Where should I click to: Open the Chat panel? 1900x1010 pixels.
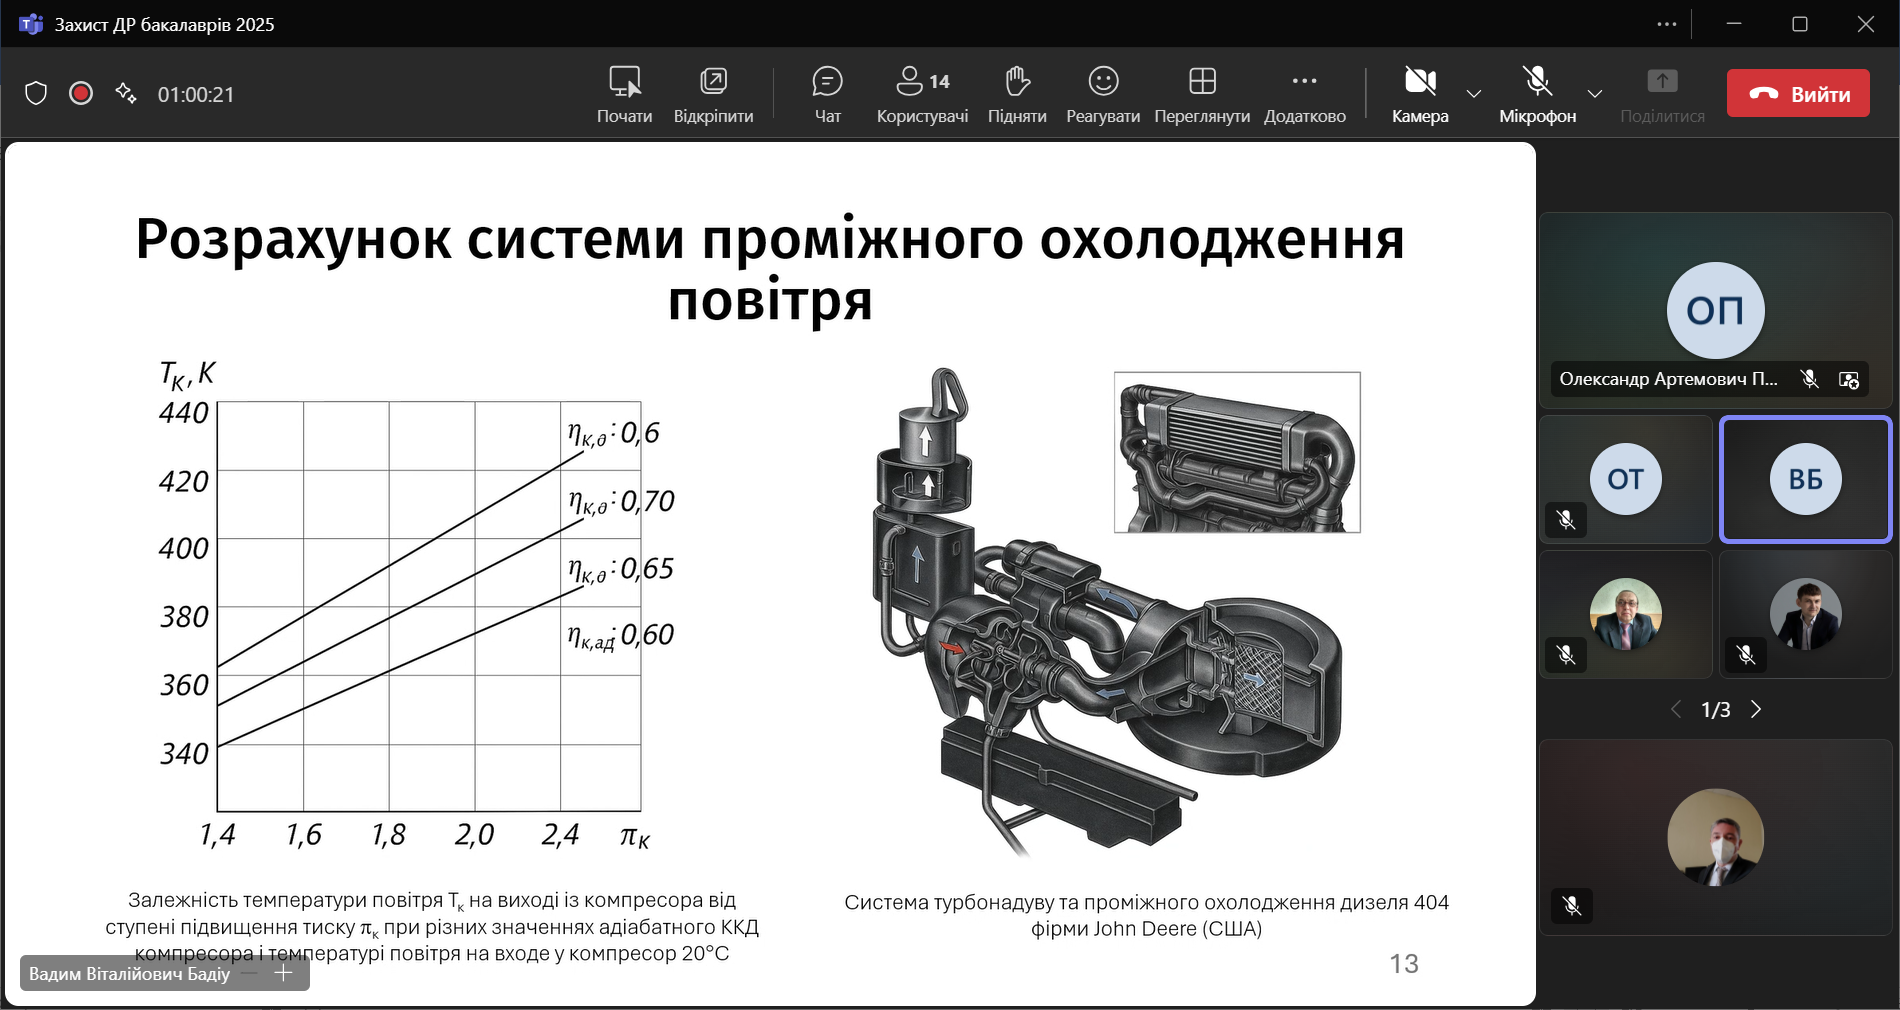tap(827, 94)
